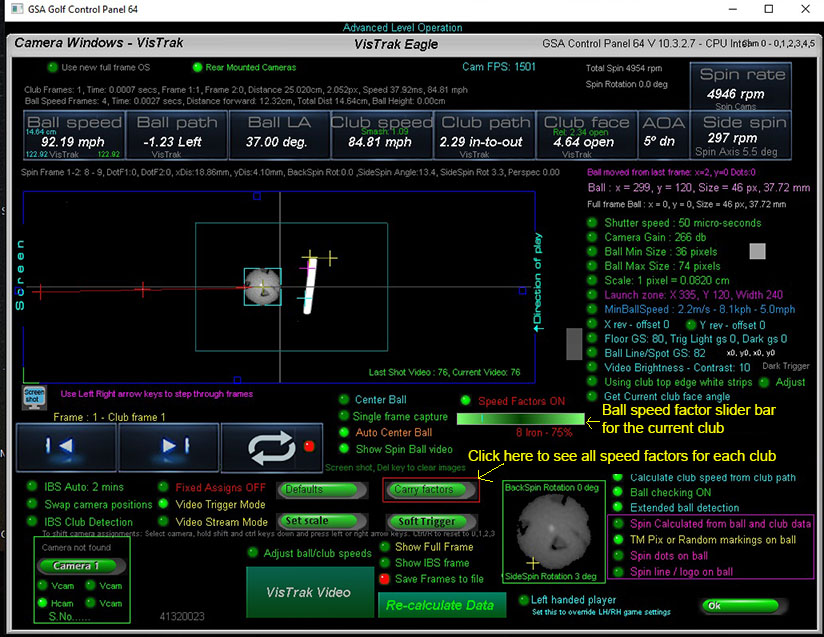Viewport: 824px width, 637px height.
Task: Toggle Show Full Frame
Action: point(385,547)
